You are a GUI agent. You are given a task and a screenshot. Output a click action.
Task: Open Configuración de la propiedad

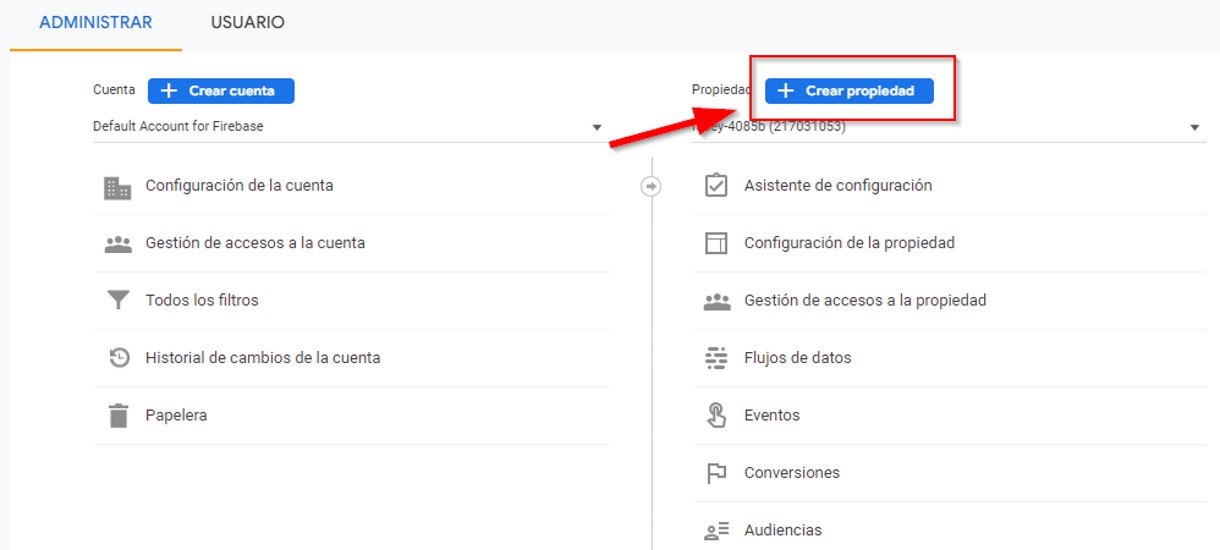849,243
